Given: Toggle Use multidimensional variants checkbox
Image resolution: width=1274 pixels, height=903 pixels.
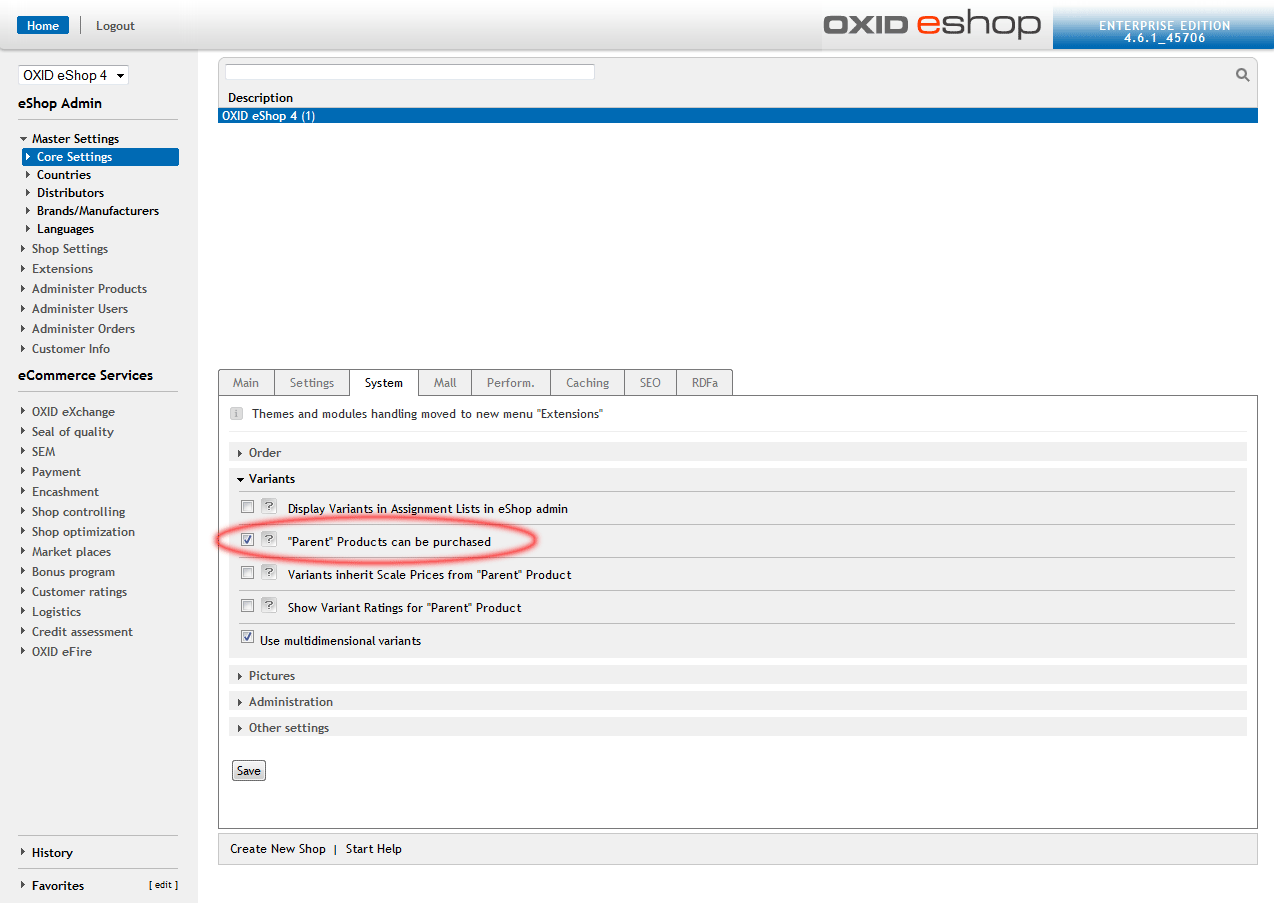Looking at the screenshot, I should coord(247,638).
